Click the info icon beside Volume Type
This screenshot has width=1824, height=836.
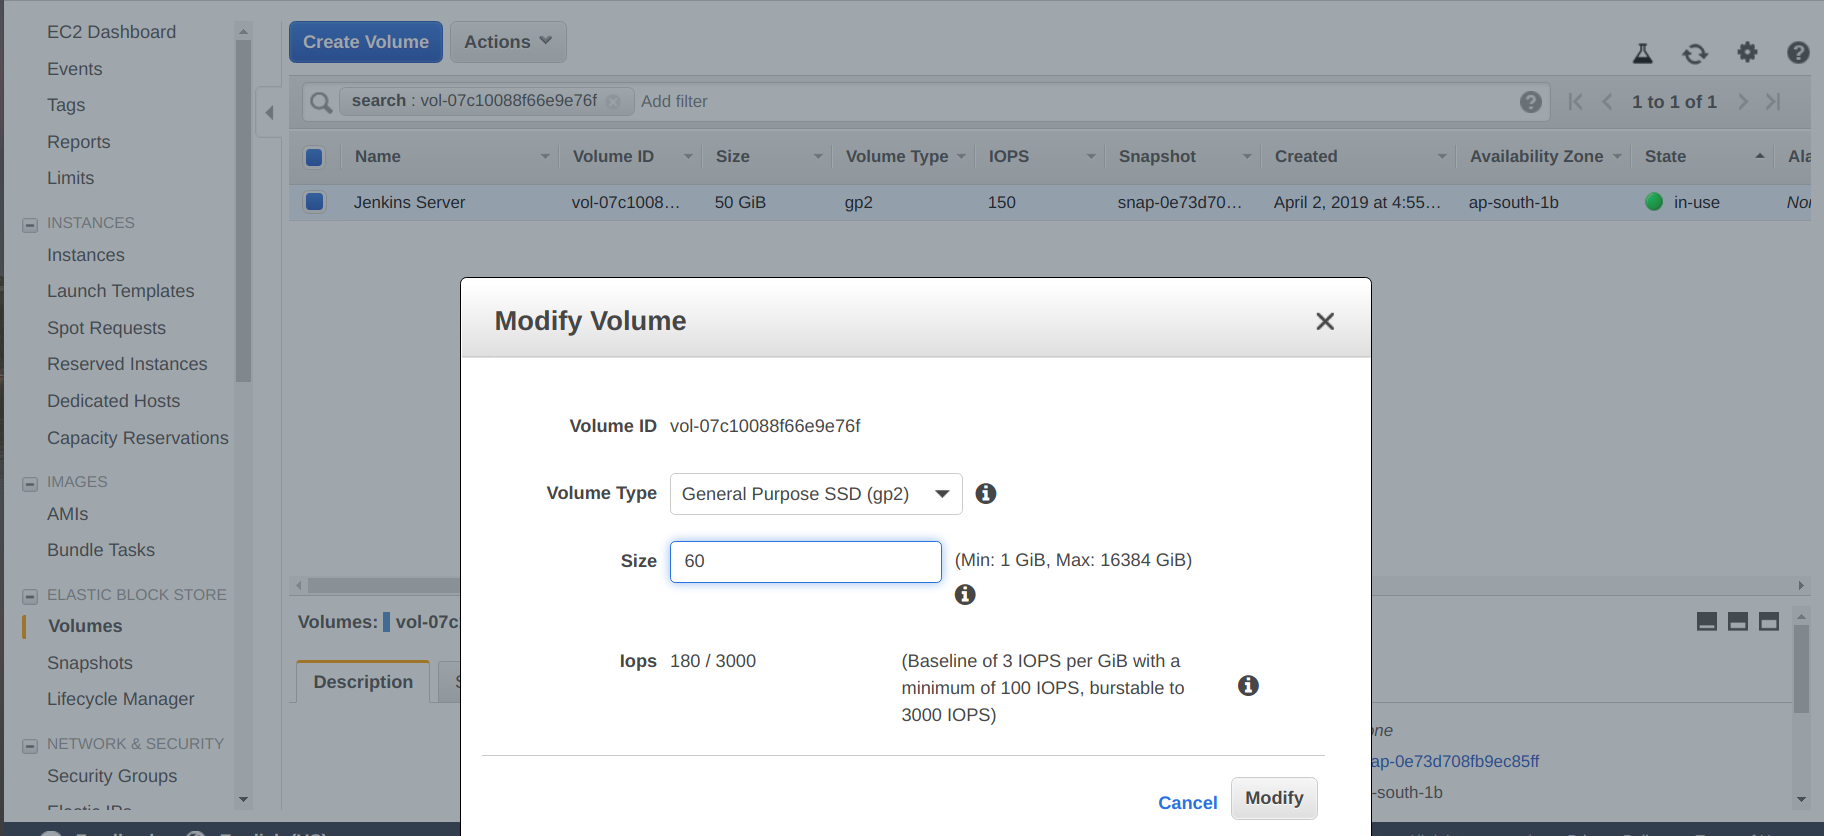click(x=985, y=494)
